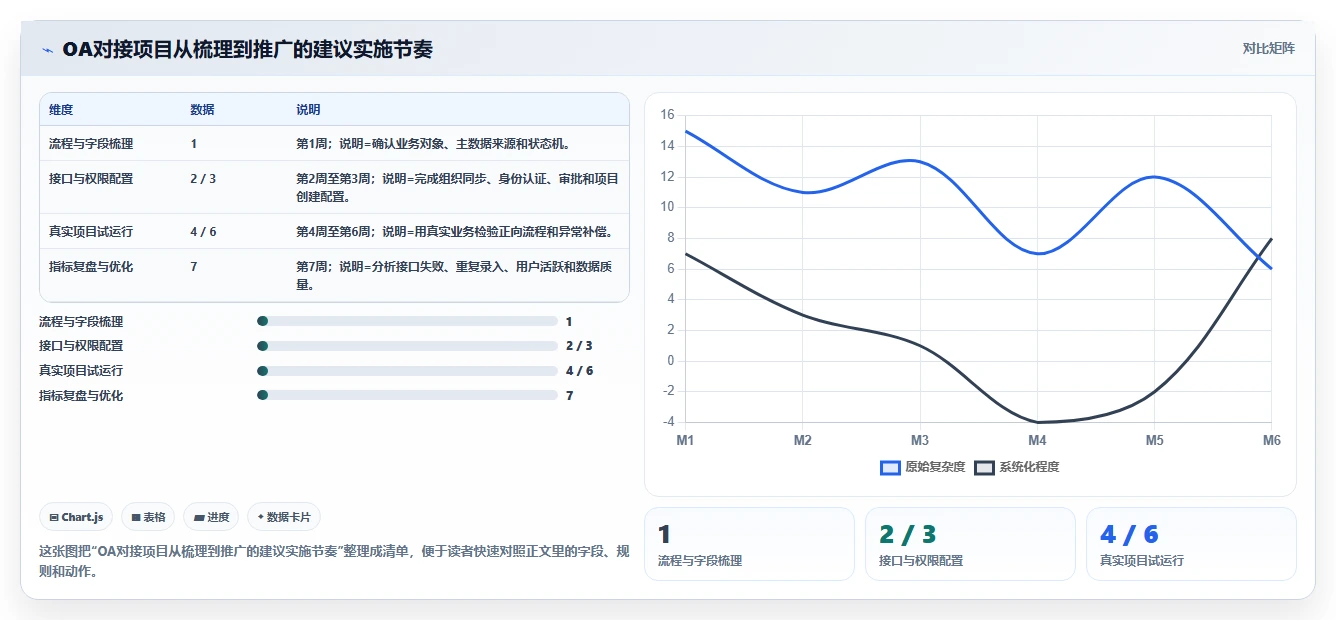Click the table data value 2 / 3

[203, 179]
